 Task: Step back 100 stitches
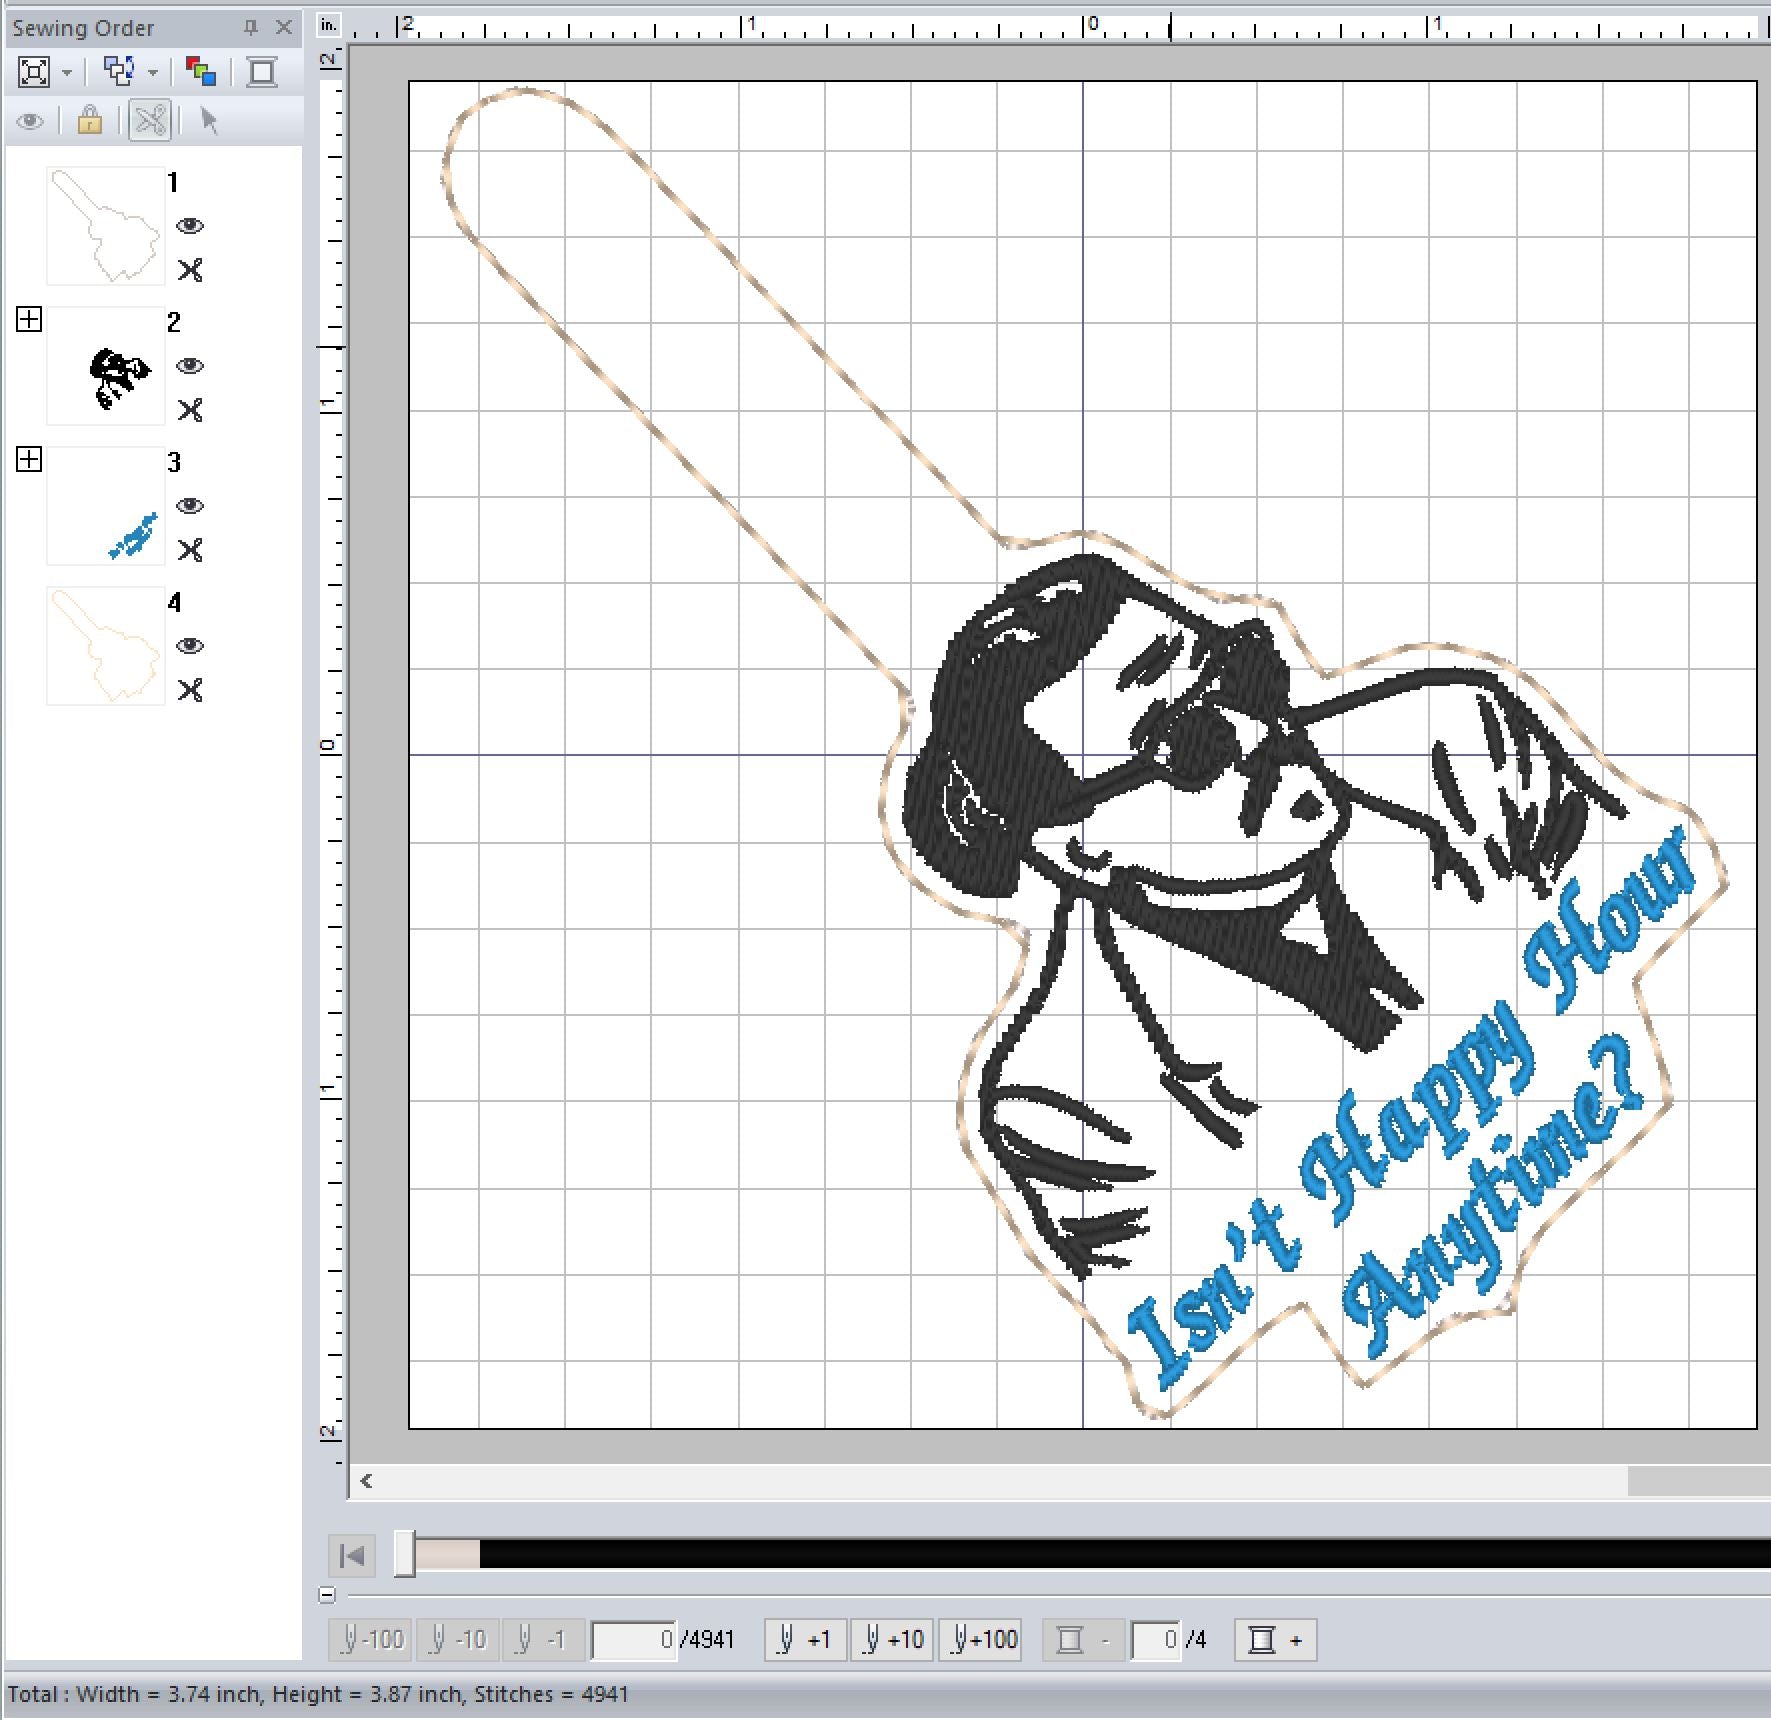pos(372,1639)
